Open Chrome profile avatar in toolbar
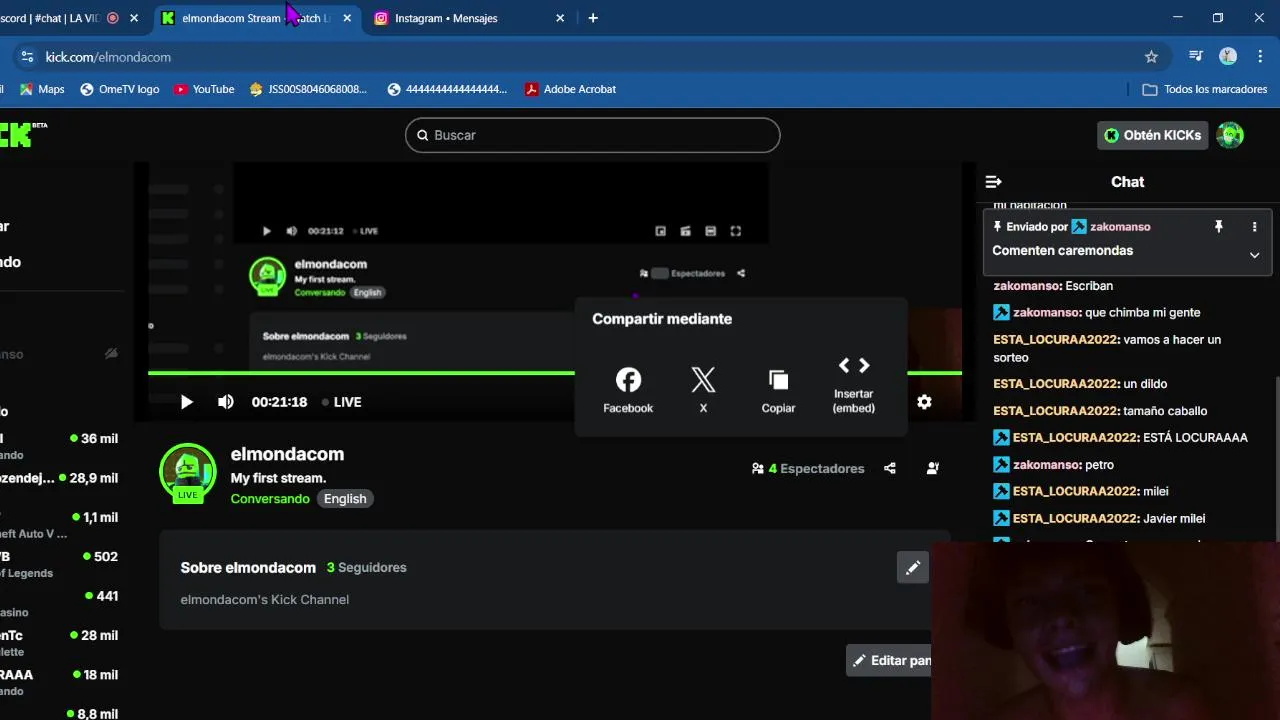Screen dimensions: 1280x720 click(1228, 57)
